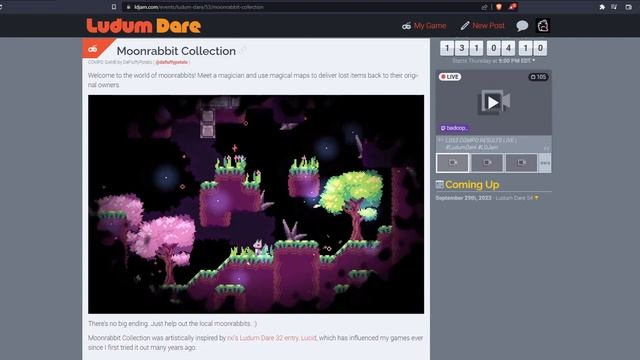Image resolution: width=640 pixels, height=360 pixels.
Task: Open the @daflufflypotato author profile link
Action: [x=171, y=62]
